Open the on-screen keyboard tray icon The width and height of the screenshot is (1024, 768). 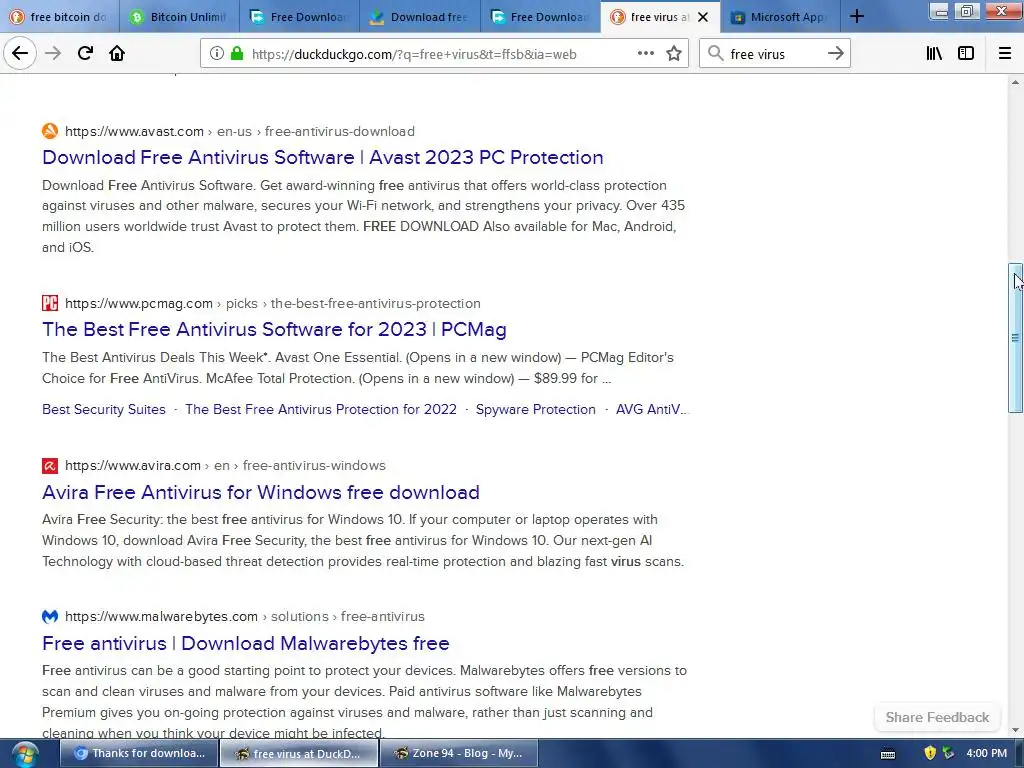(x=888, y=754)
